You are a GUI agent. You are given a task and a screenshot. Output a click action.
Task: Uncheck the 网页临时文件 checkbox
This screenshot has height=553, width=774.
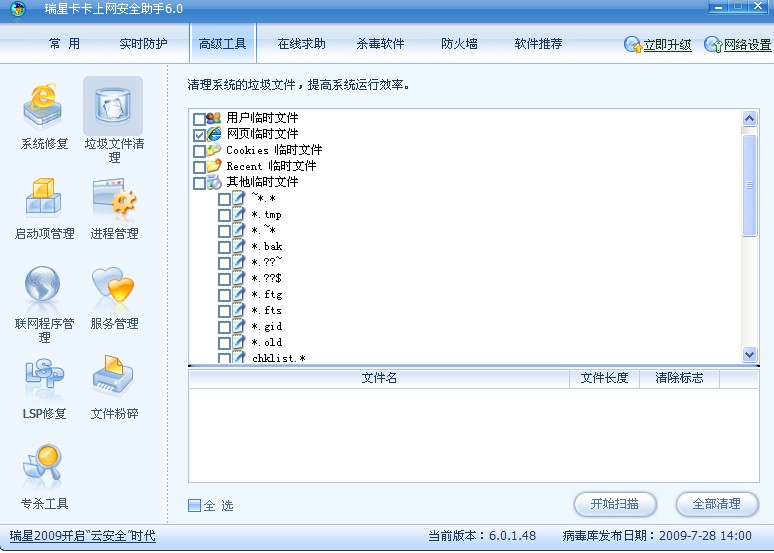pyautogui.click(x=199, y=135)
